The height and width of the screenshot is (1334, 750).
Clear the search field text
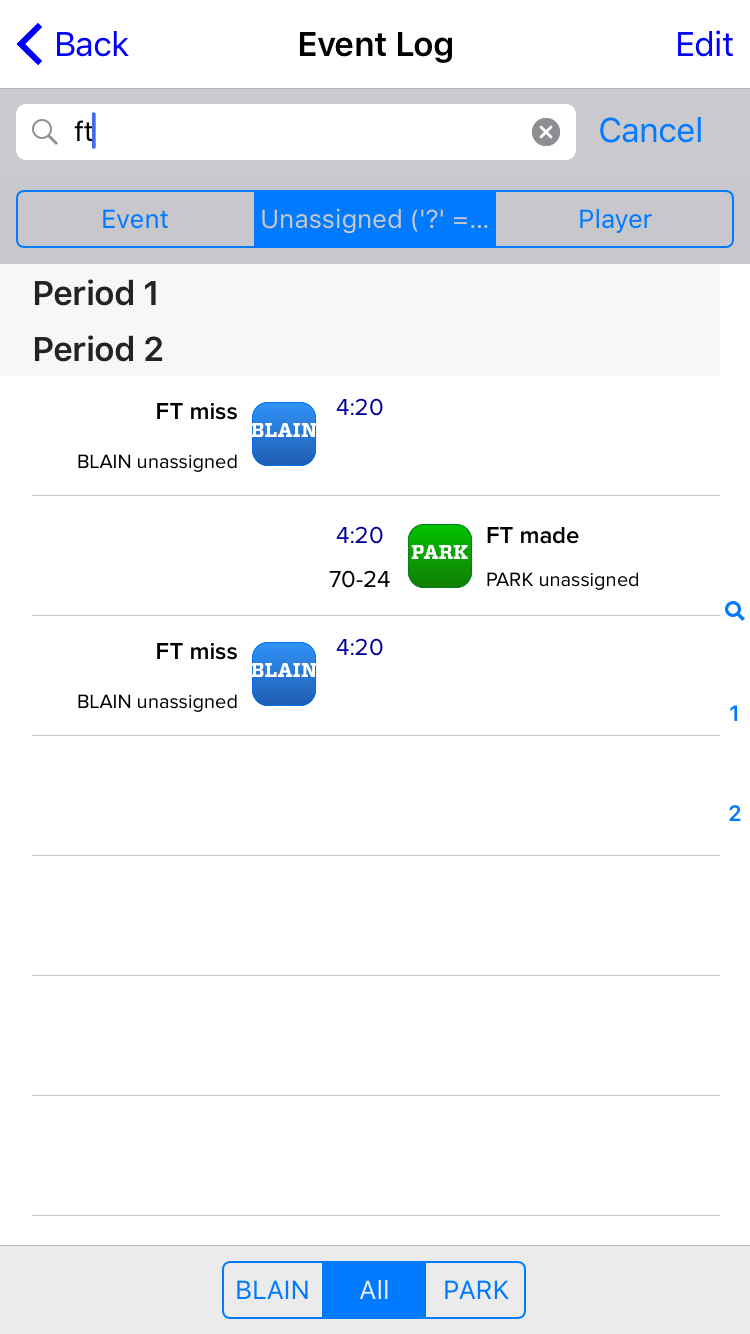(x=545, y=132)
